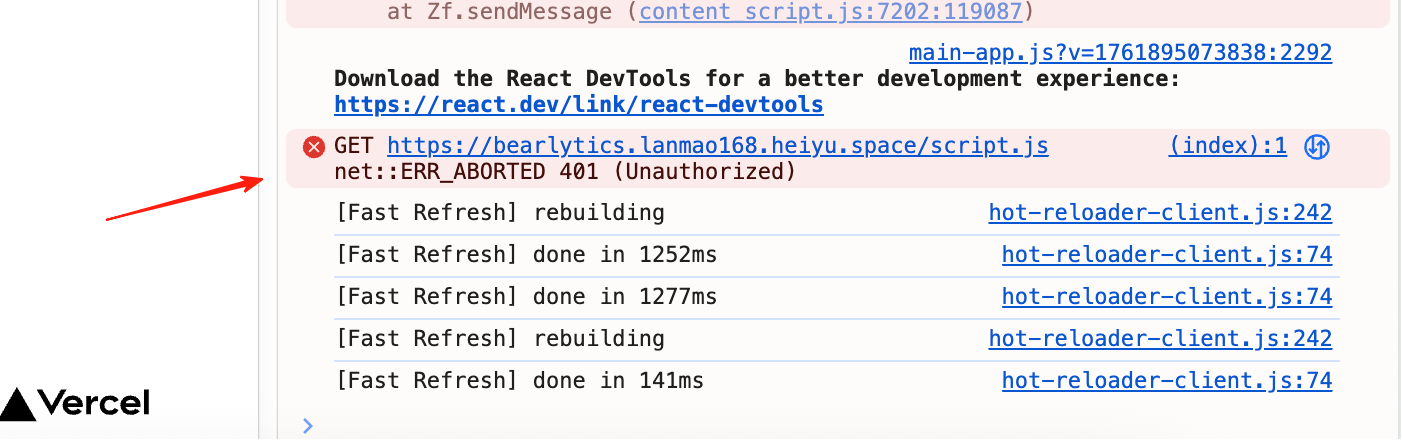
Task: Click the Vercel triangle logo
Action: [17, 404]
